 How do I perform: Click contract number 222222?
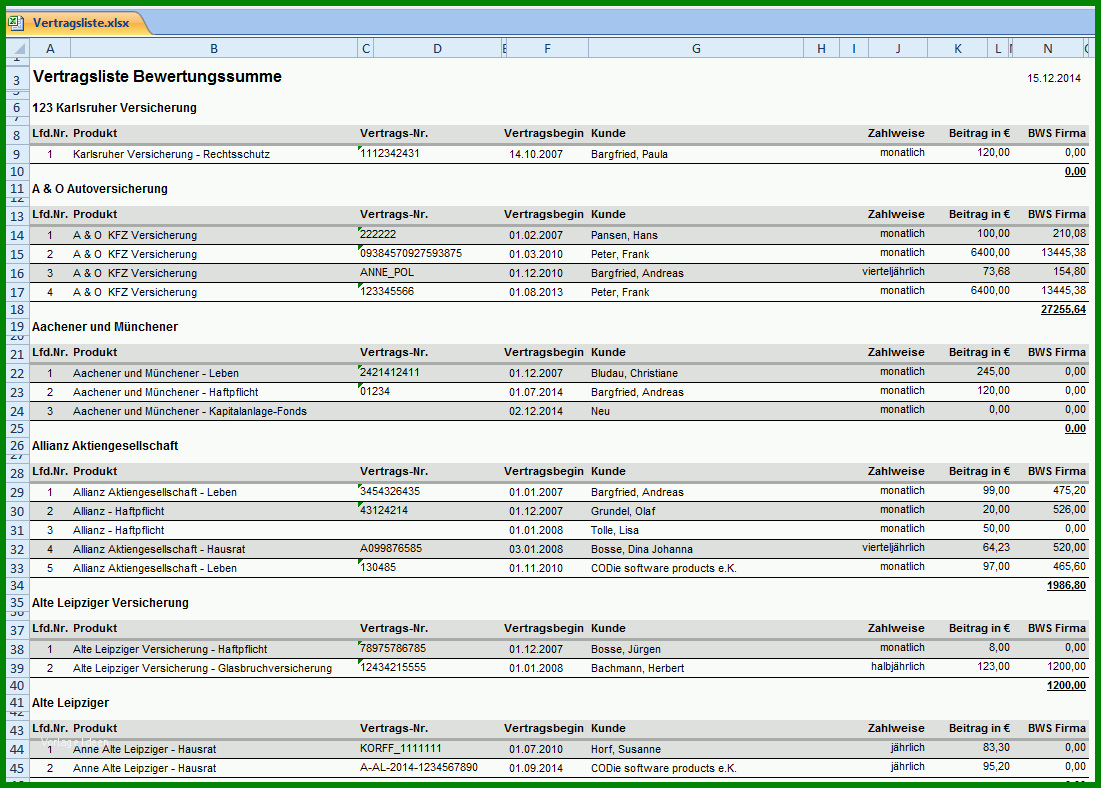(378, 234)
